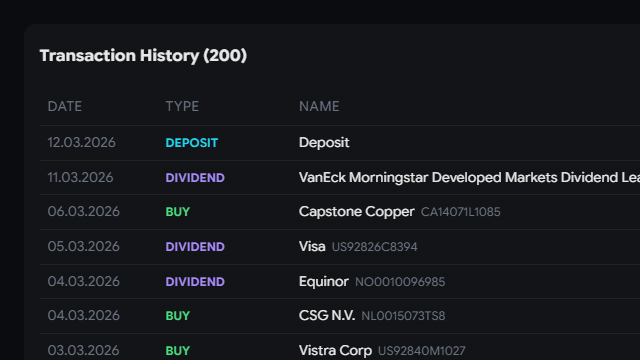Select 04.03.2026 date in CSG N.V. row
640x360 pixels.
pyautogui.click(x=83, y=316)
